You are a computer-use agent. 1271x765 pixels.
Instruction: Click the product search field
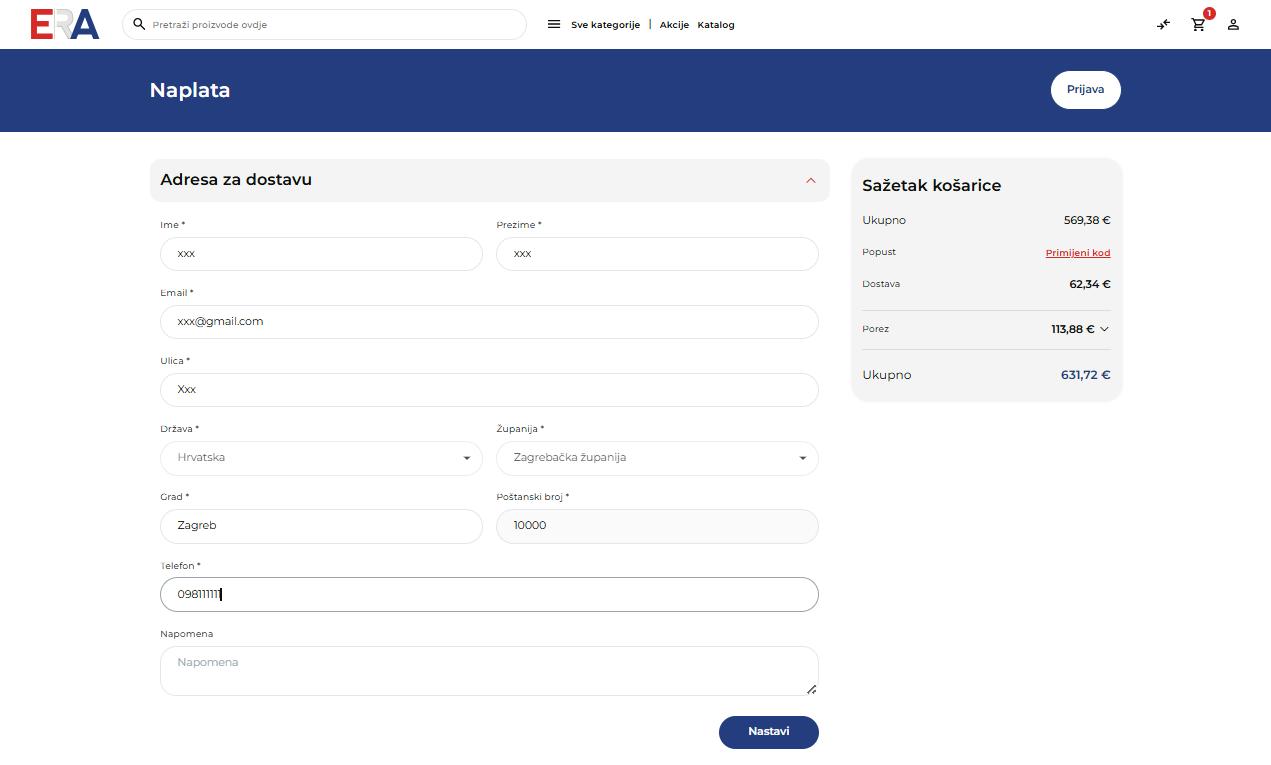pyautogui.click(x=335, y=25)
